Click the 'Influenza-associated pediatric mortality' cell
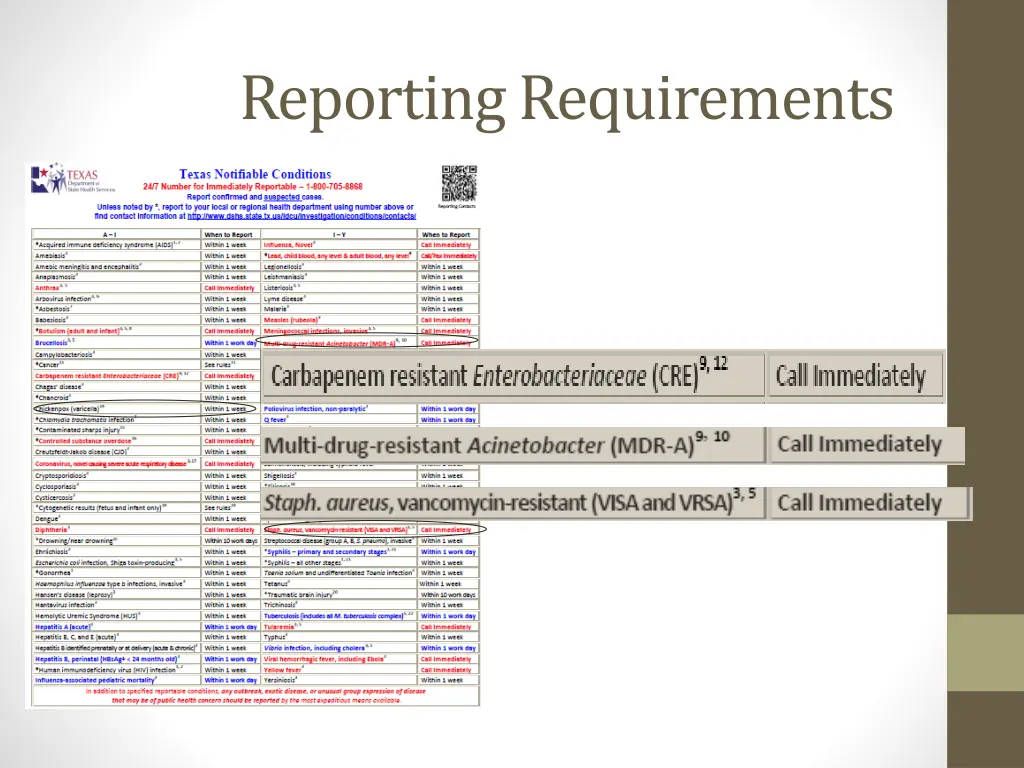The height and width of the screenshot is (768, 1024). point(116,680)
